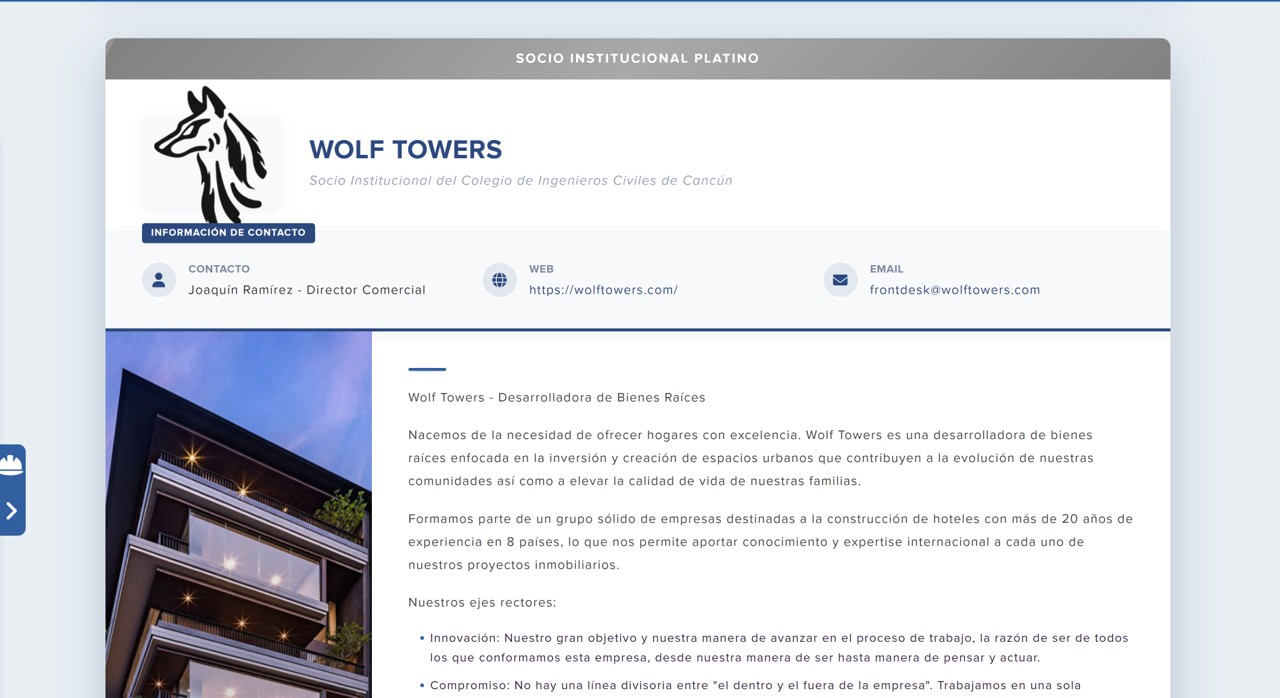
Task: Click the mail icon circle near Email
Action: click(839, 279)
